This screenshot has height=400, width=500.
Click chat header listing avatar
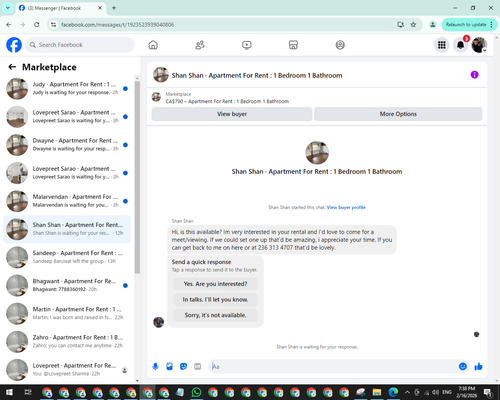(161, 75)
